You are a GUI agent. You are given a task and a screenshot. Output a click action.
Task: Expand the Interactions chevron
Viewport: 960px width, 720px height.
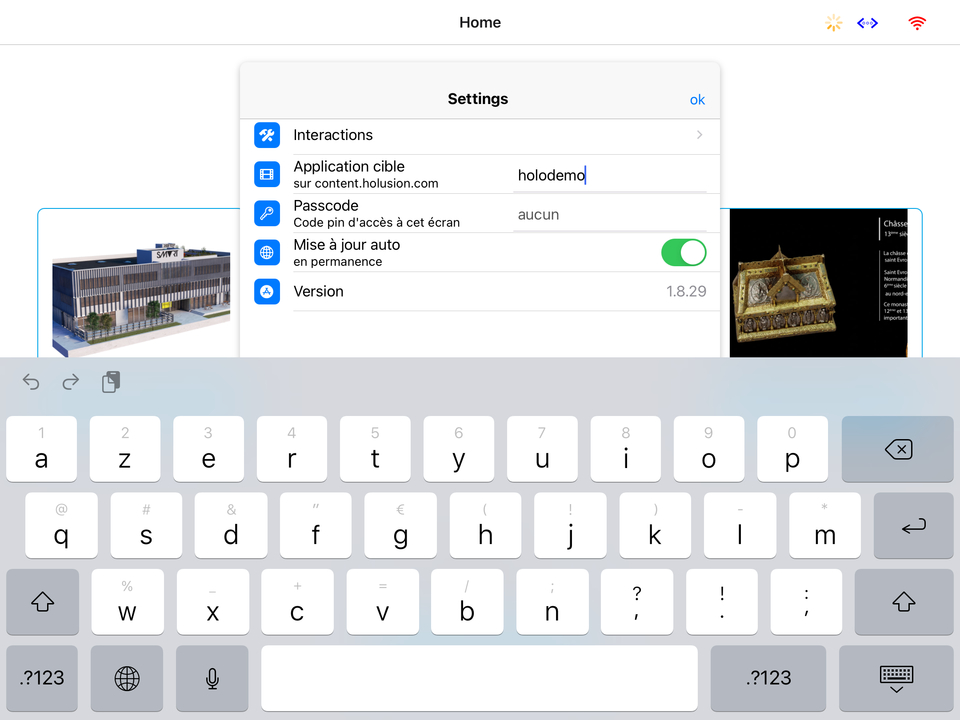tap(699, 135)
